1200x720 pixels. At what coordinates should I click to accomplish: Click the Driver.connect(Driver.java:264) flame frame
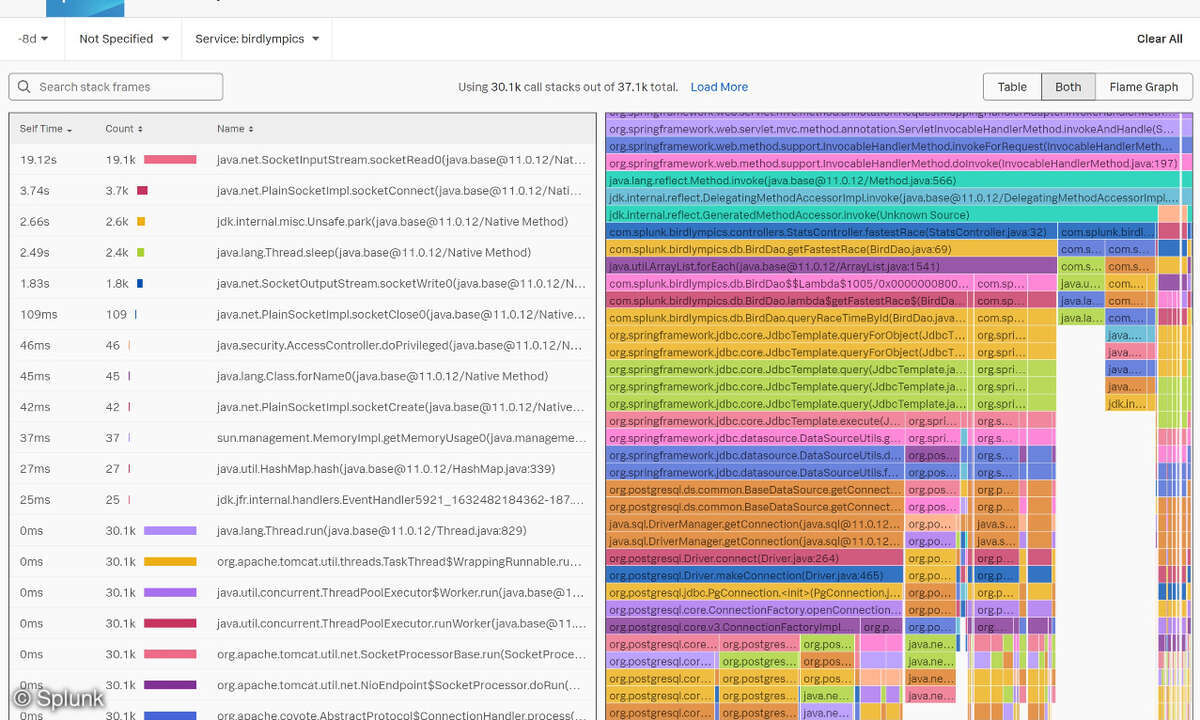pyautogui.click(x=755, y=559)
